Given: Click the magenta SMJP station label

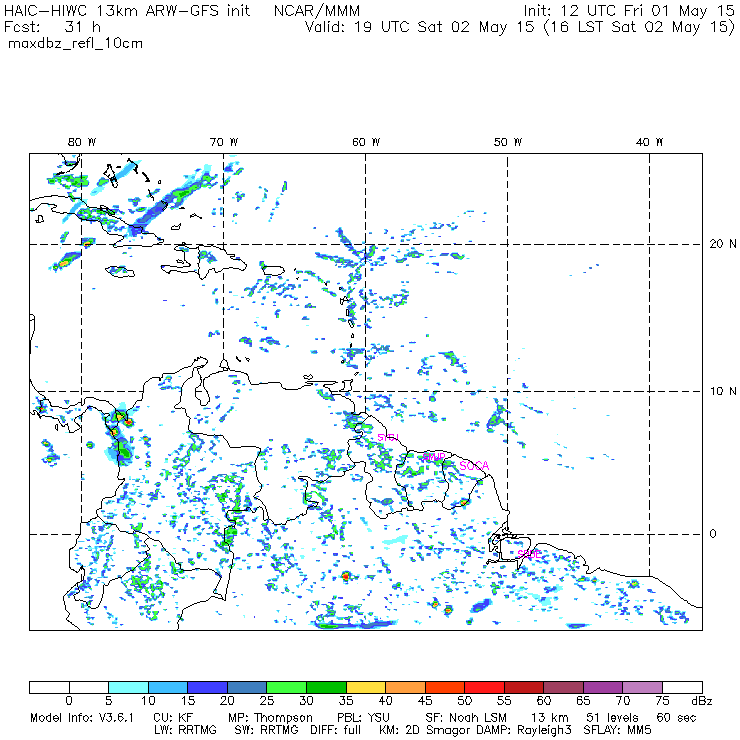Looking at the screenshot, I should coord(434,457).
